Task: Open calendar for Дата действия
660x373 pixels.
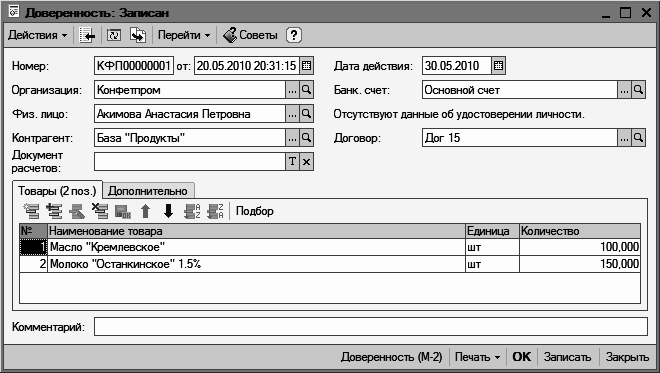Action: pyautogui.click(x=498, y=66)
